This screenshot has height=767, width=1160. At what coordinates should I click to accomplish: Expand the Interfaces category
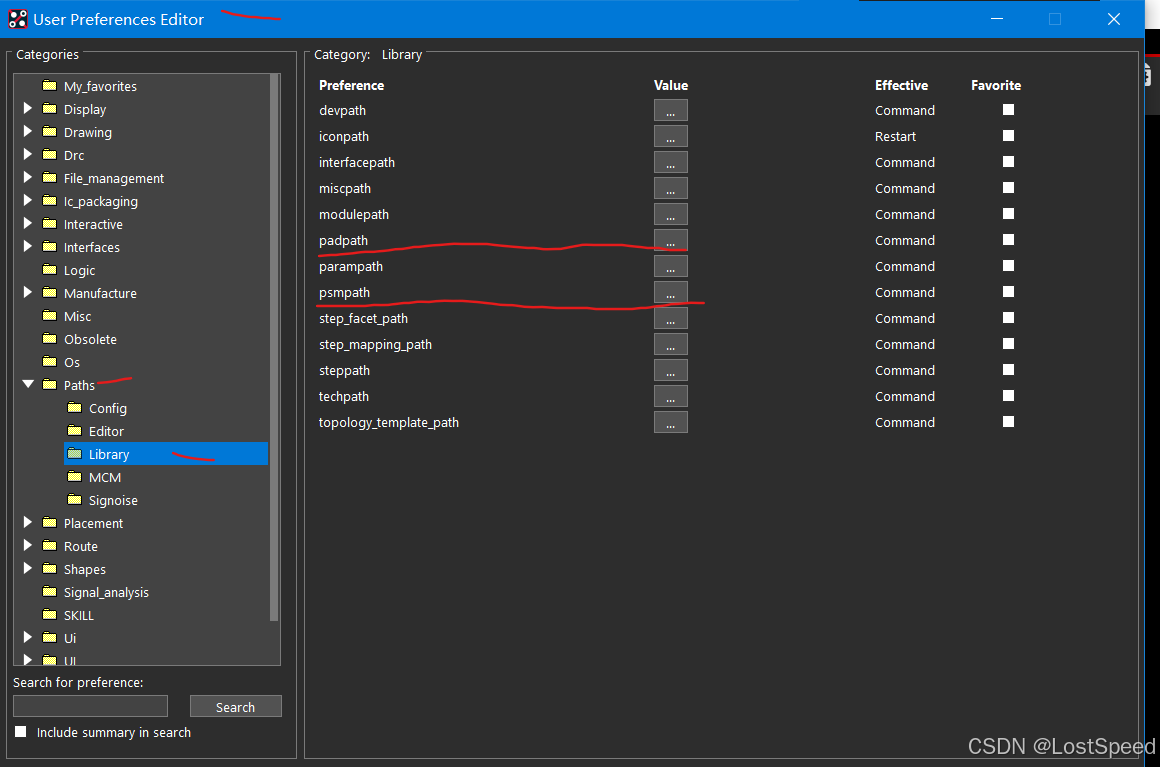(27, 246)
